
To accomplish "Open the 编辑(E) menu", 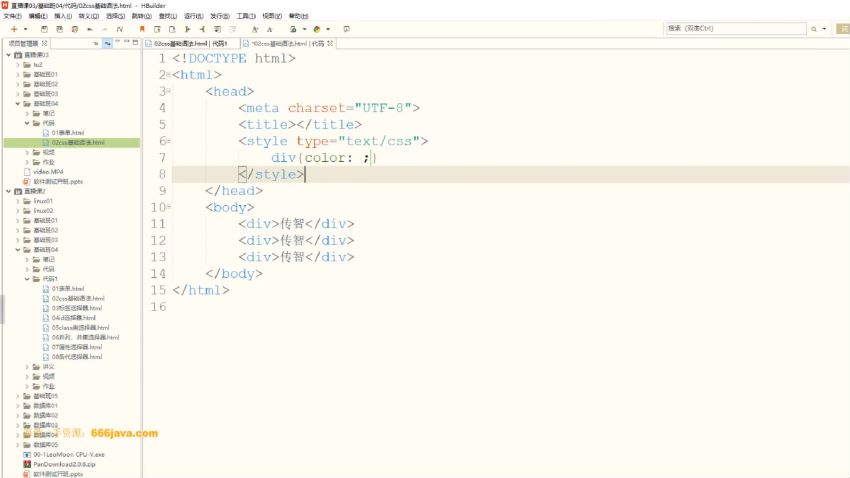I will [38, 16].
